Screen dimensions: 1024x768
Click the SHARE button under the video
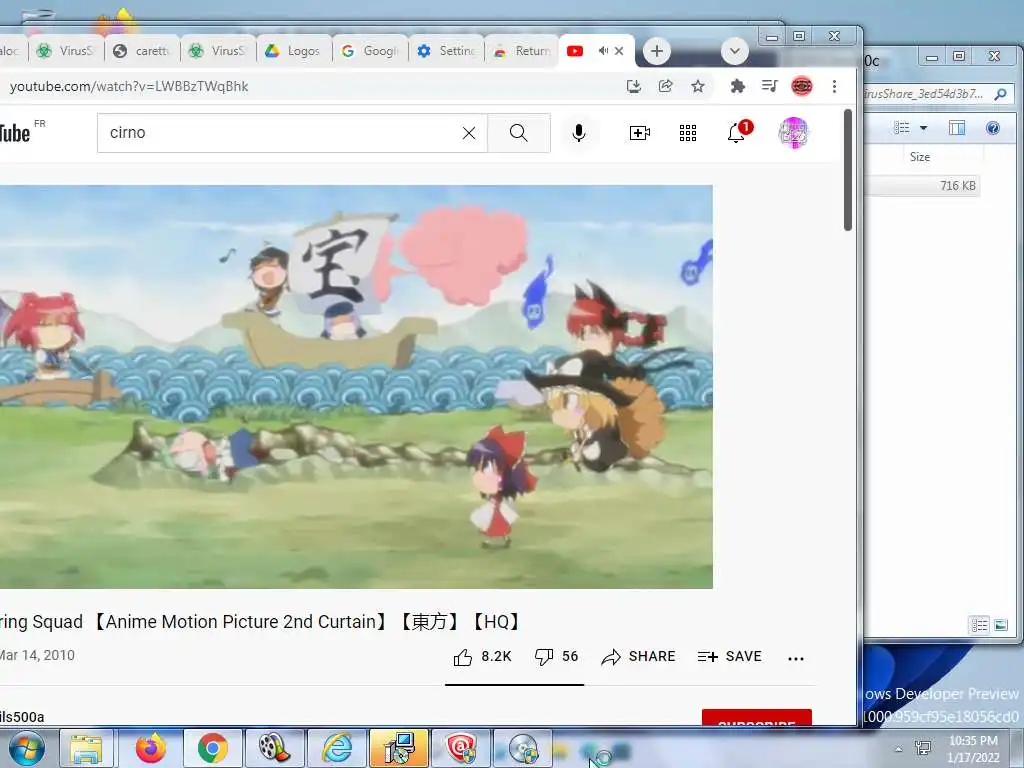pyautogui.click(x=638, y=656)
